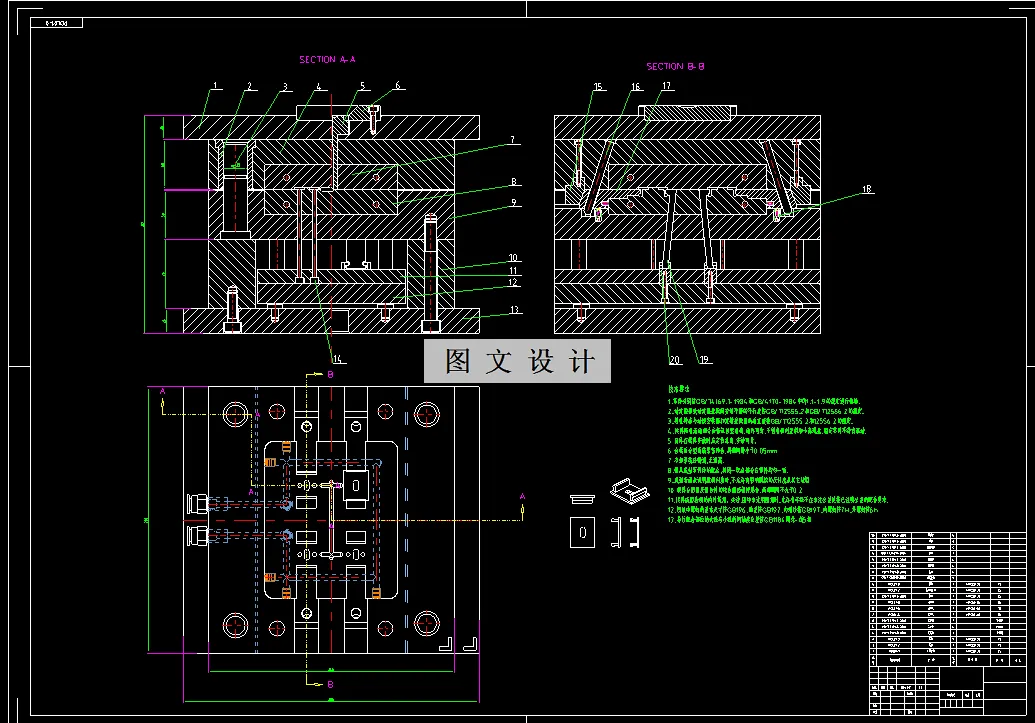
Task: Select part balloon number 4
Action: (x=319, y=86)
